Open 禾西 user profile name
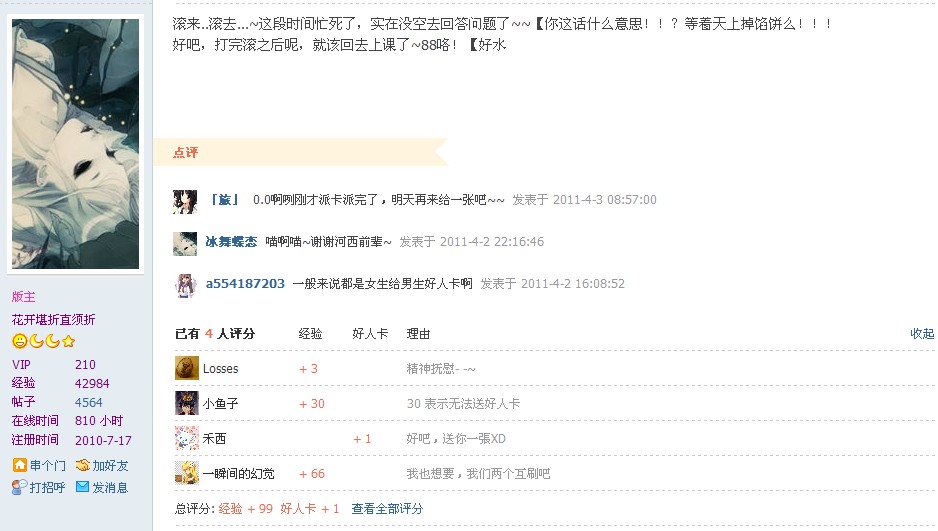Image resolution: width=938 pixels, height=531 pixels. point(214,439)
